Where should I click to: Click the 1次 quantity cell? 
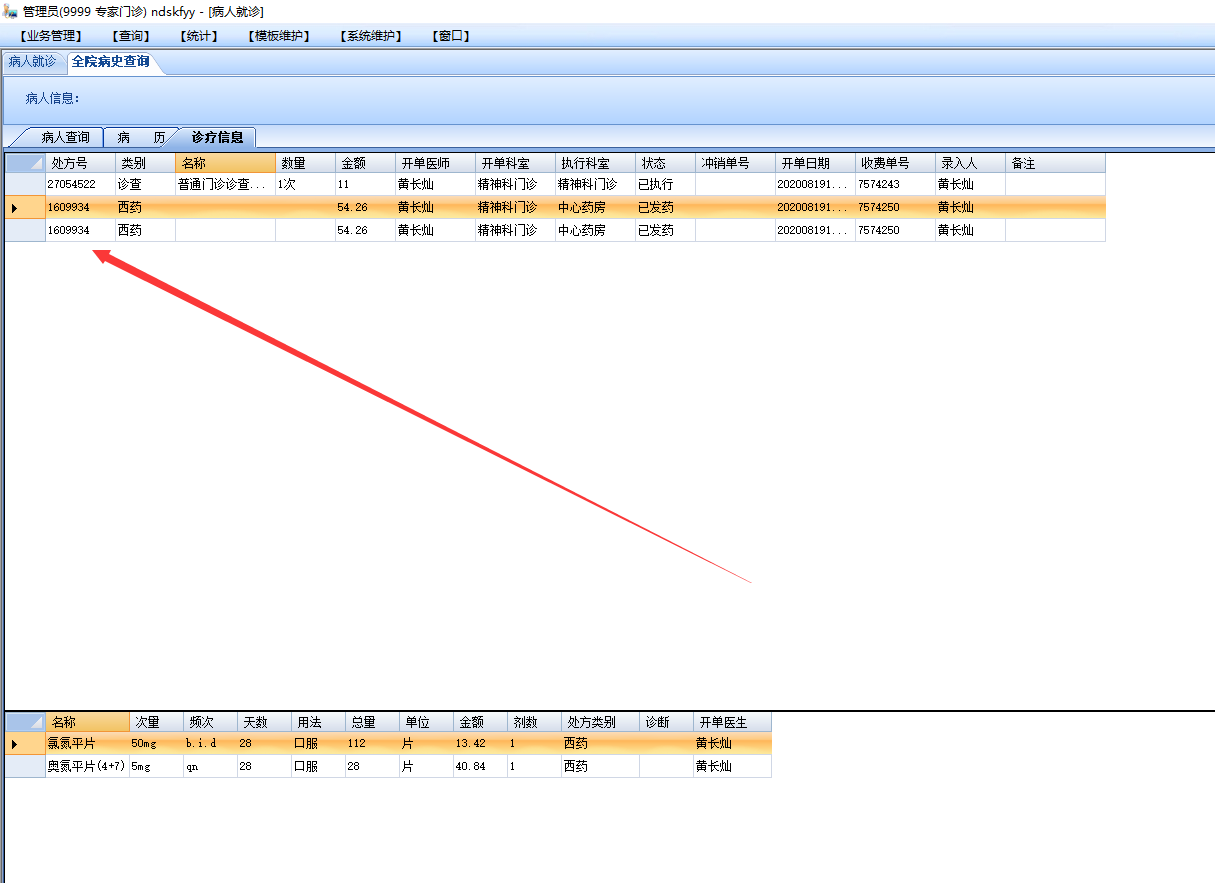(x=305, y=185)
